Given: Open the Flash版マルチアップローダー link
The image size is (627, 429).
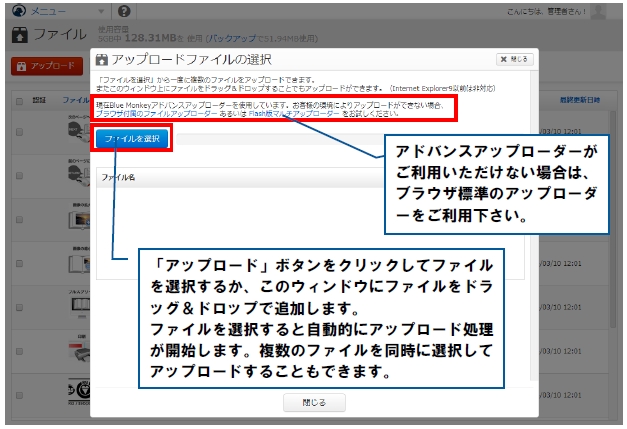Looking at the screenshot, I should 294,114.
